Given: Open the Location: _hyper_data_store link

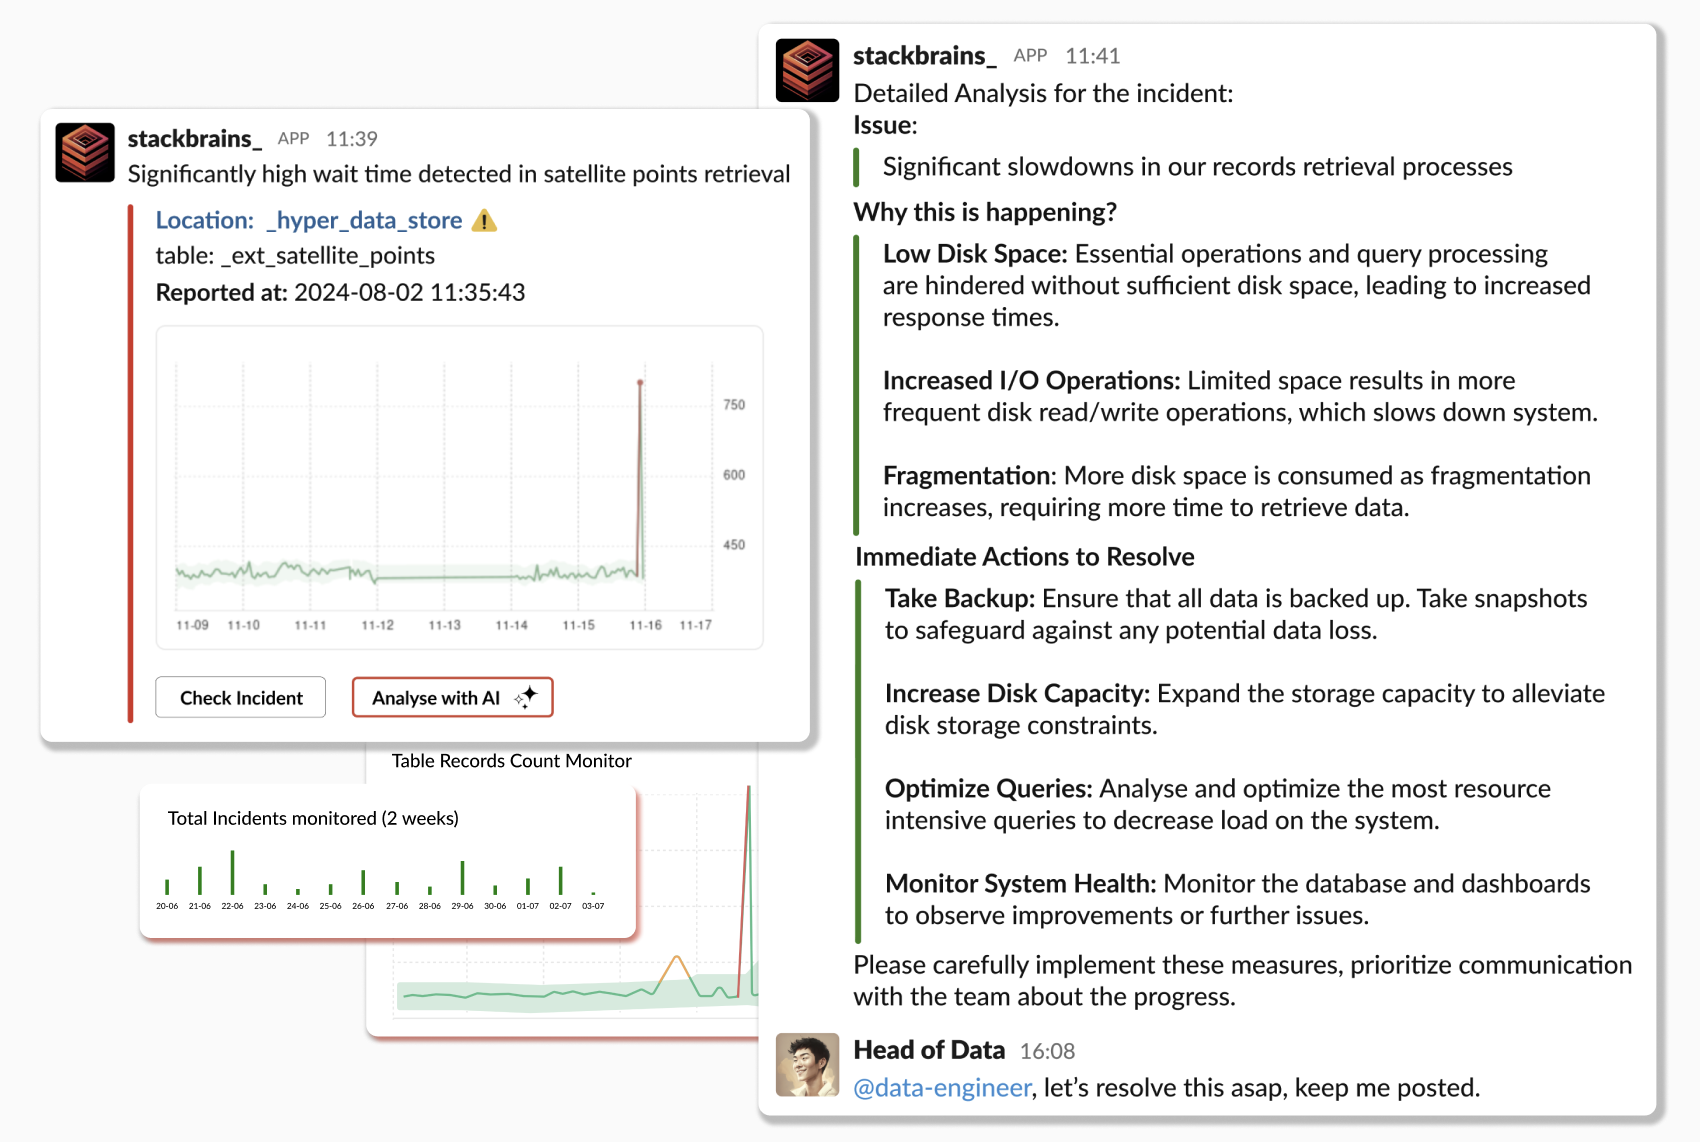Looking at the screenshot, I should point(308,221).
